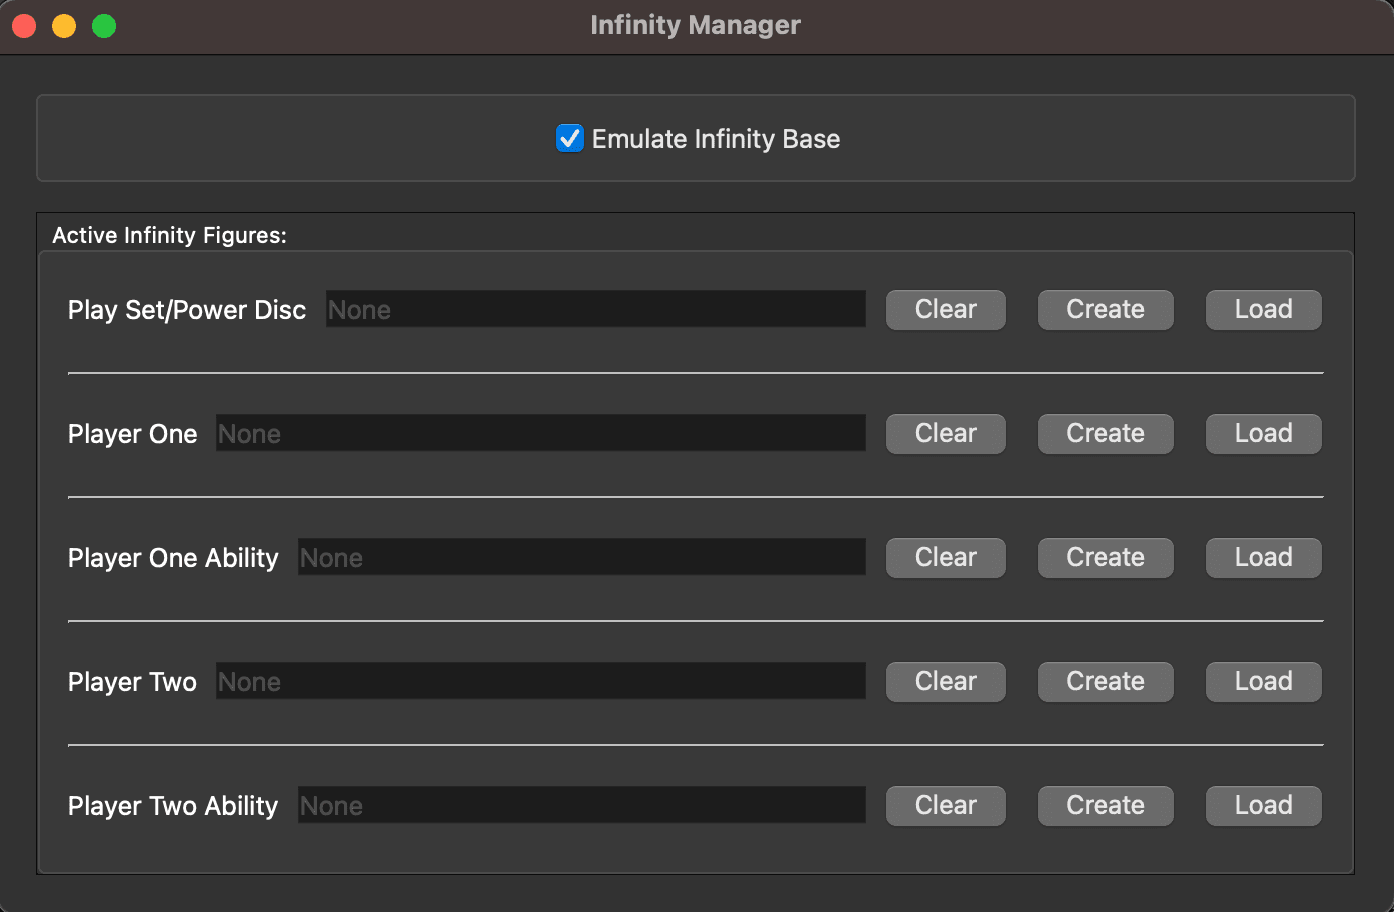Create a Player One Ability figure
The height and width of the screenshot is (912, 1394).
(1106, 558)
